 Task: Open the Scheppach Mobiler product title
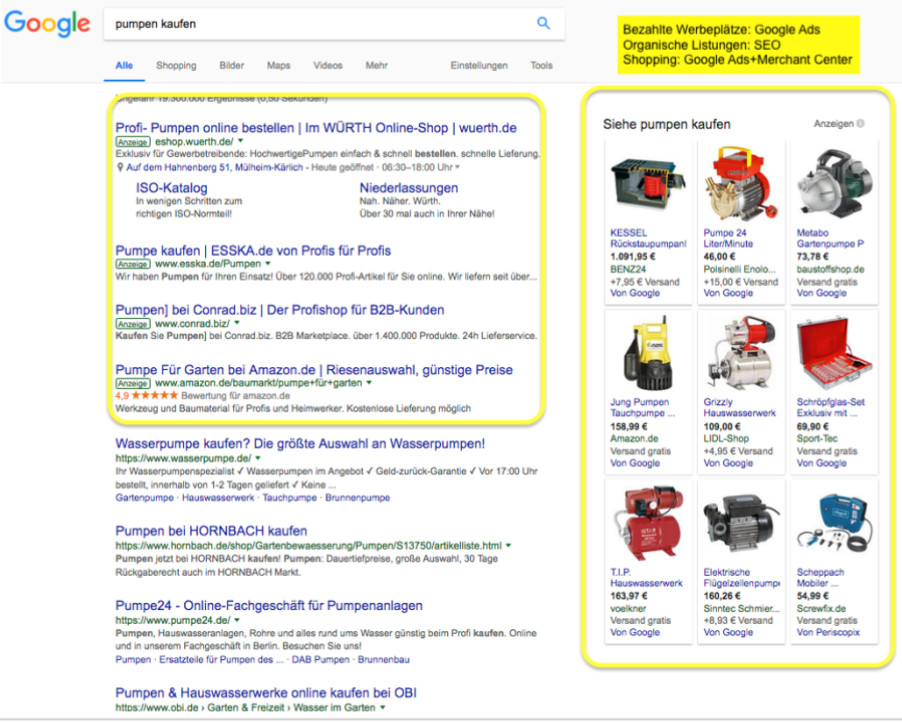pos(820,577)
